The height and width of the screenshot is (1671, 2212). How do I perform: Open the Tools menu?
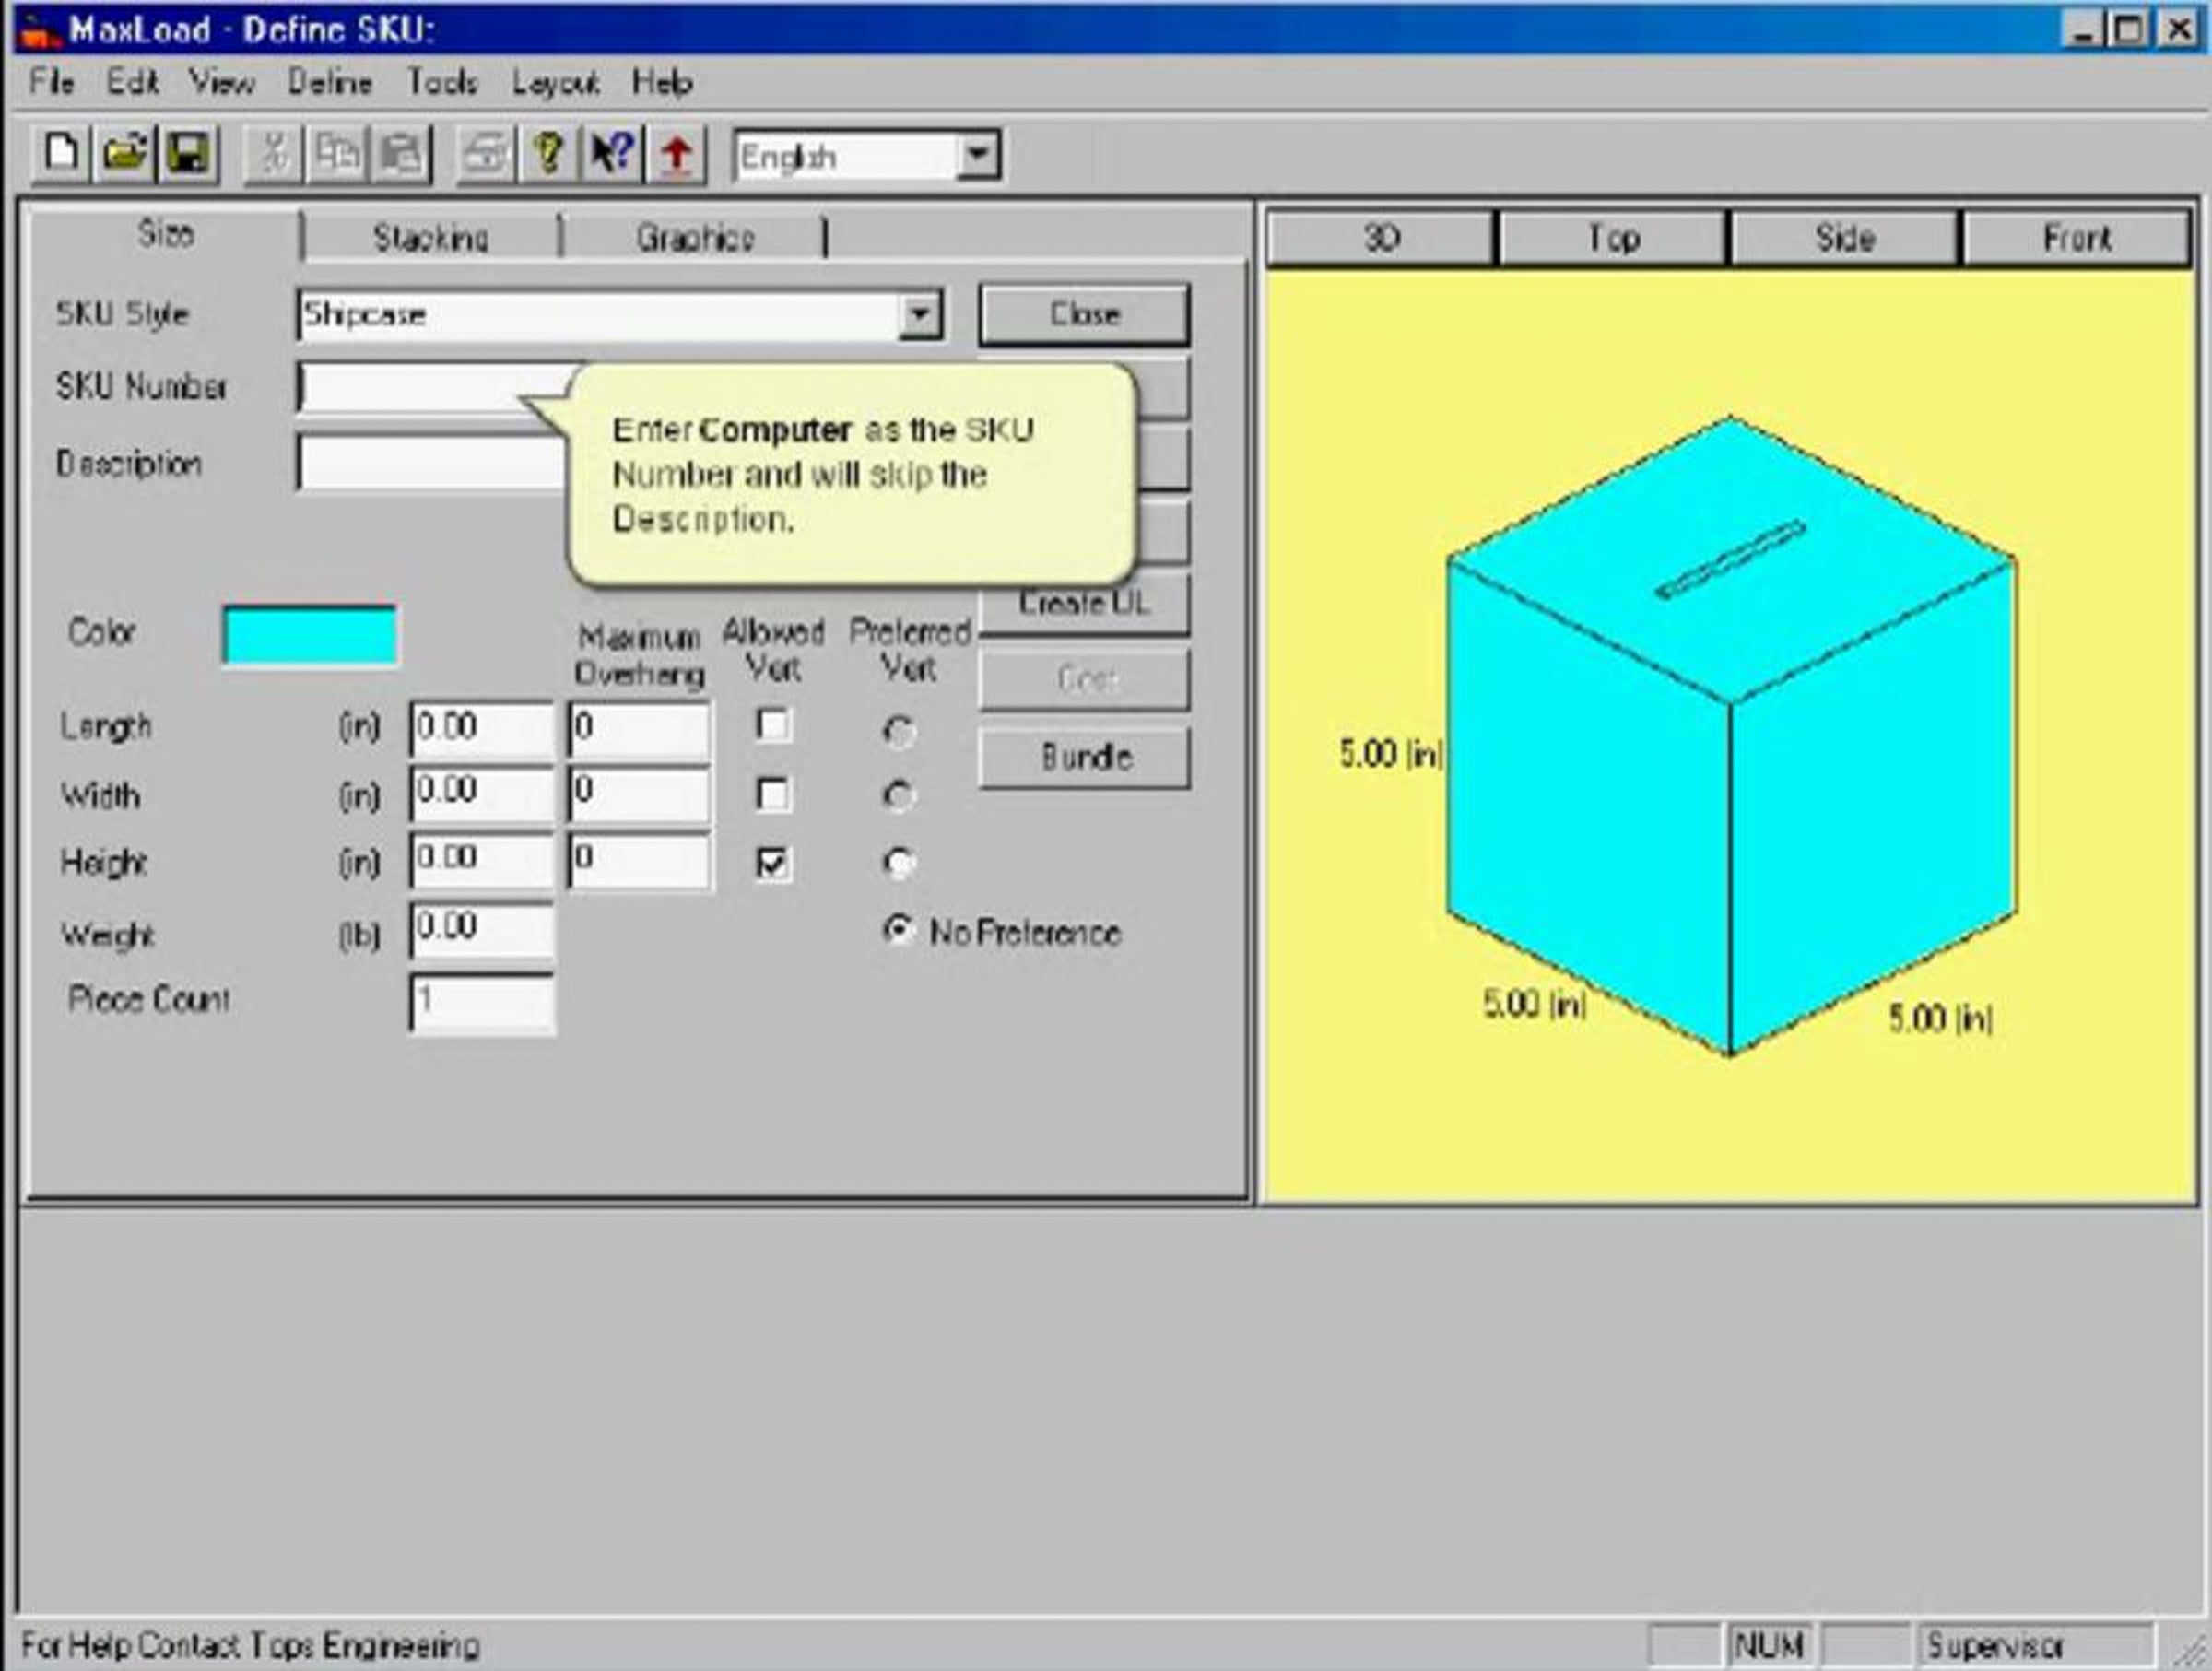pos(442,82)
